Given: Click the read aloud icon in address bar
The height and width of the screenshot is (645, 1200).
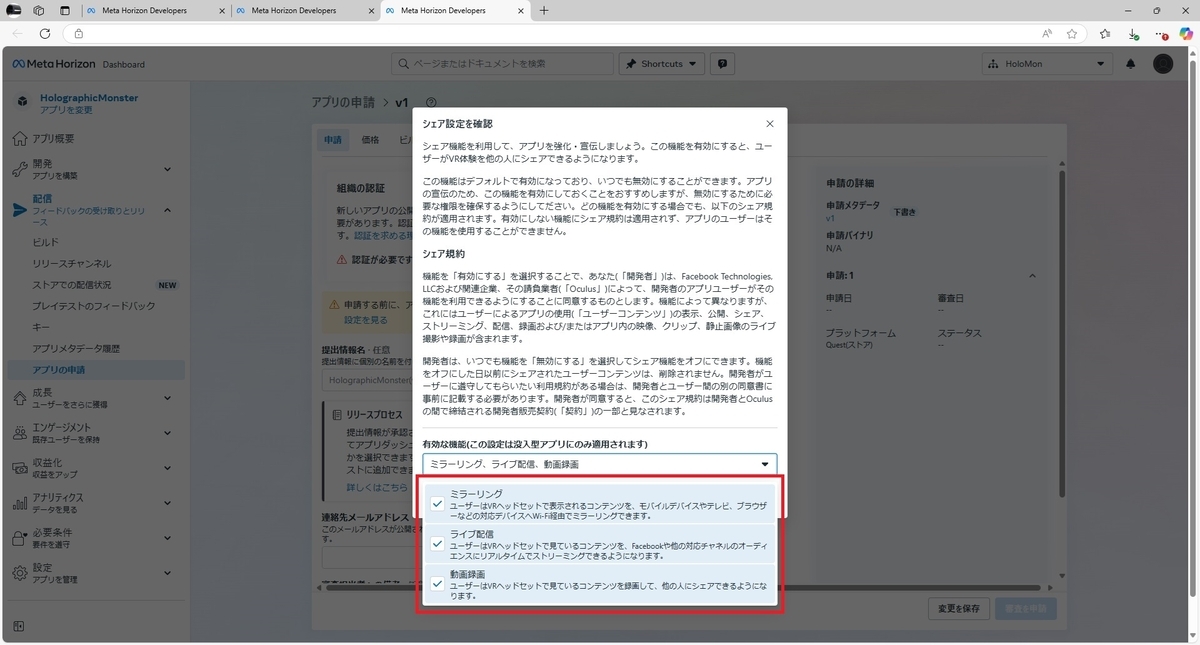Looking at the screenshot, I should pyautogui.click(x=1046, y=33).
